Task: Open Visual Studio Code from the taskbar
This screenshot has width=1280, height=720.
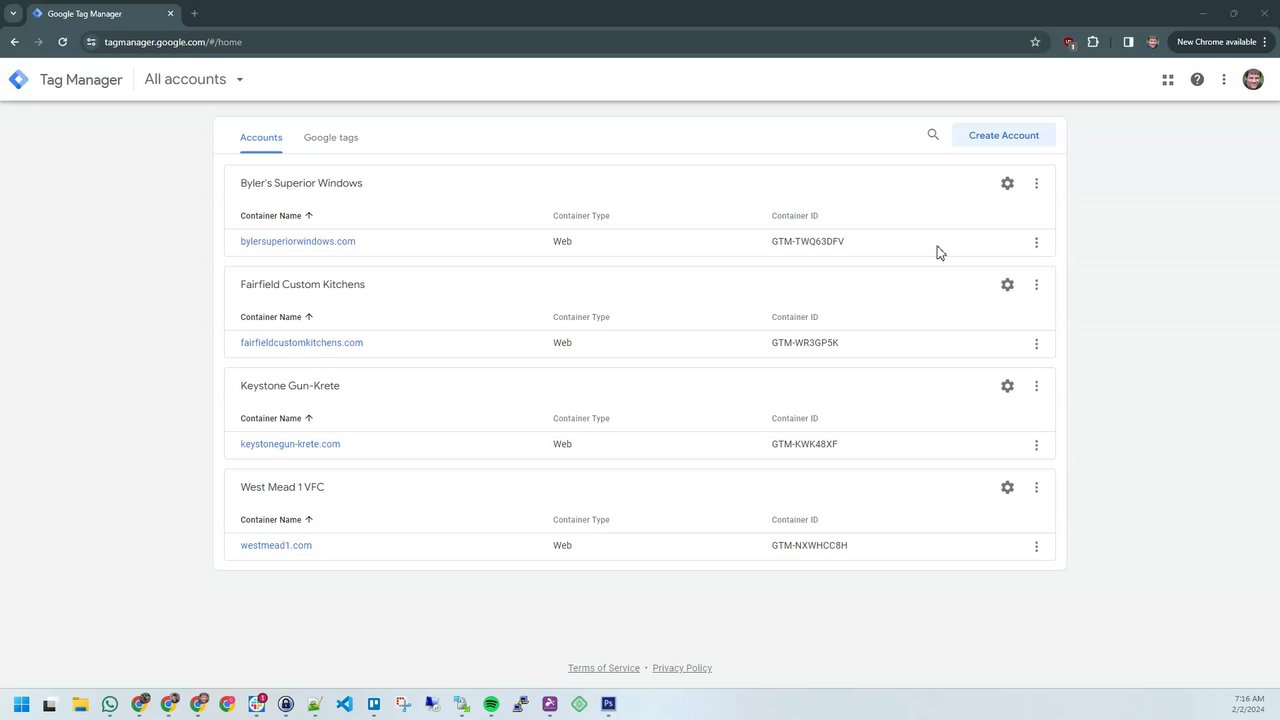Action: (344, 704)
